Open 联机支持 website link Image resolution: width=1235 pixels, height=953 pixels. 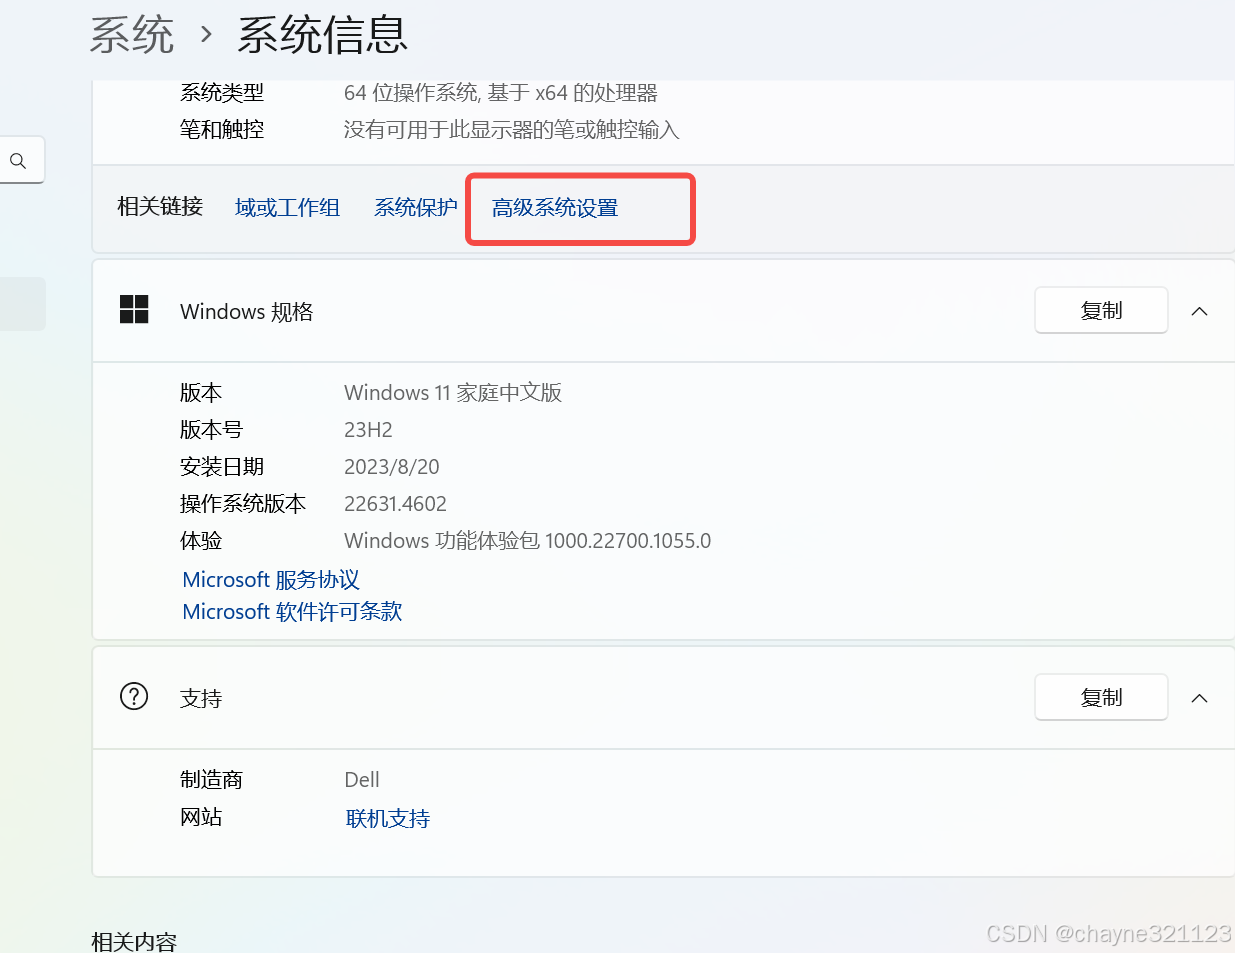coord(388,819)
